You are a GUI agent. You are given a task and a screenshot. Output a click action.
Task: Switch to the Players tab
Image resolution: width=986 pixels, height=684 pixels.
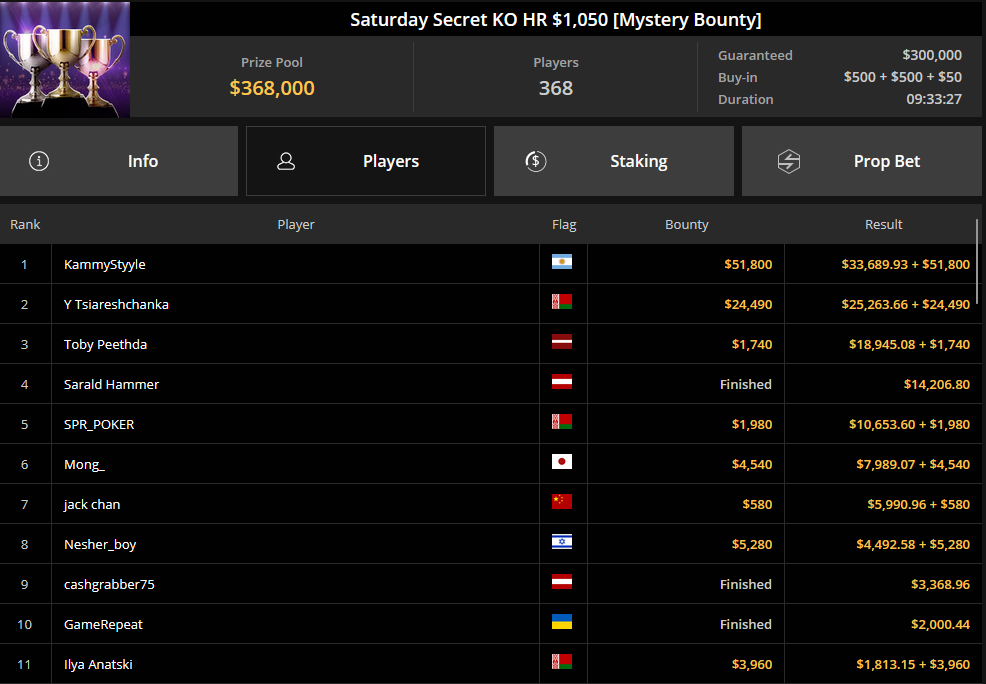(366, 161)
